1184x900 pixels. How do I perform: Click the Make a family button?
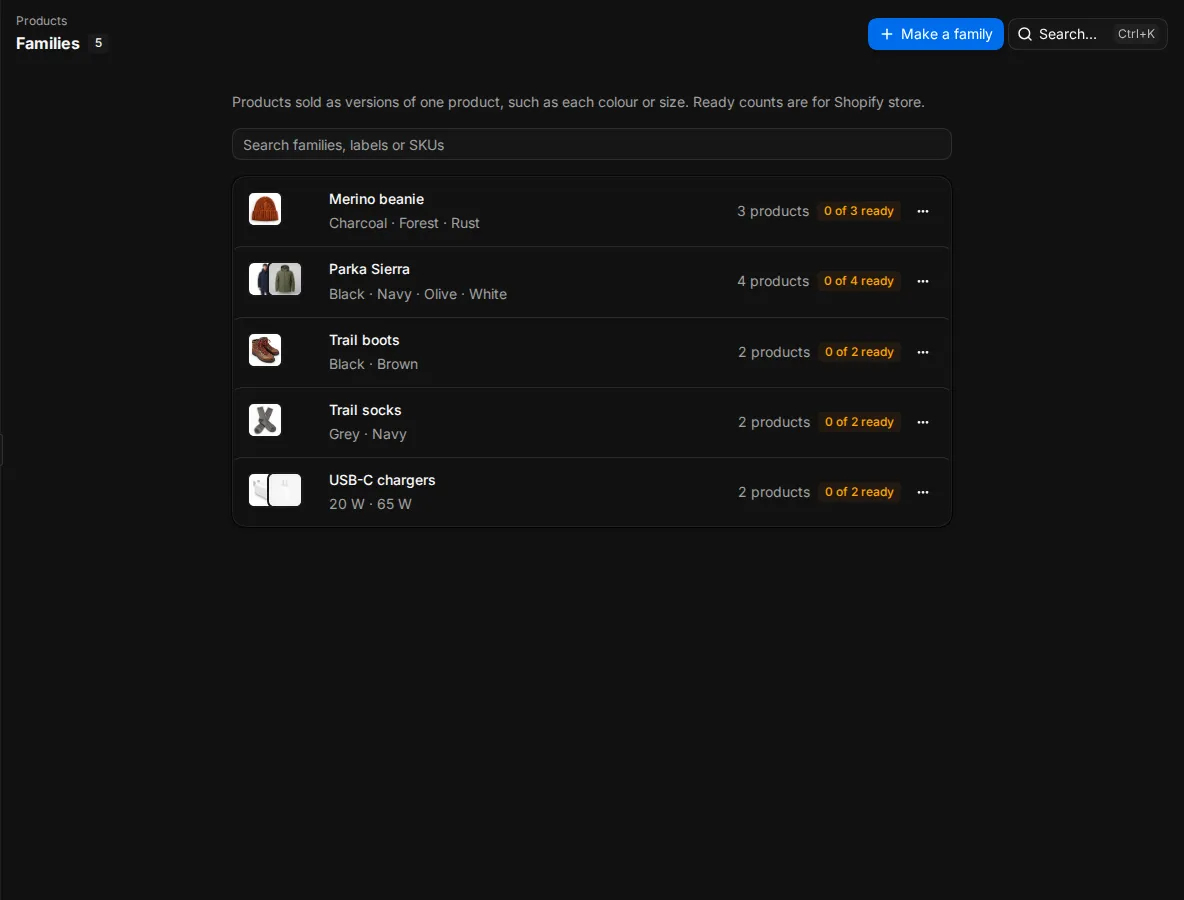tap(935, 34)
